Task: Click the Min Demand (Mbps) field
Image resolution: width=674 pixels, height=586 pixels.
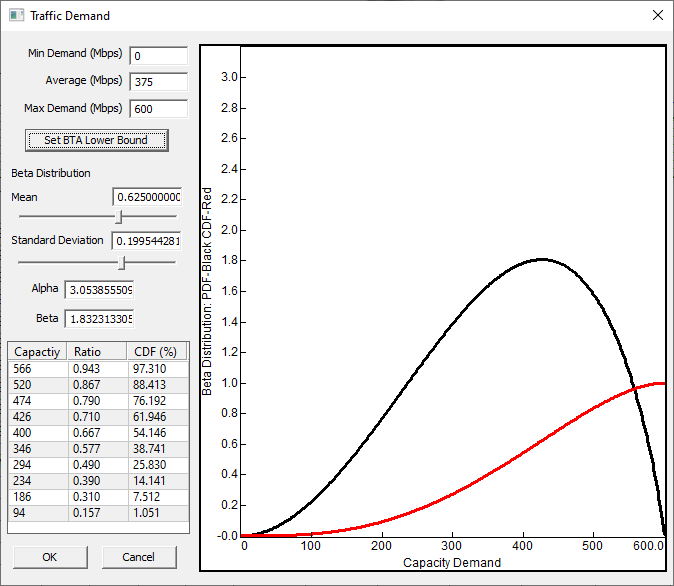Action: tap(158, 56)
